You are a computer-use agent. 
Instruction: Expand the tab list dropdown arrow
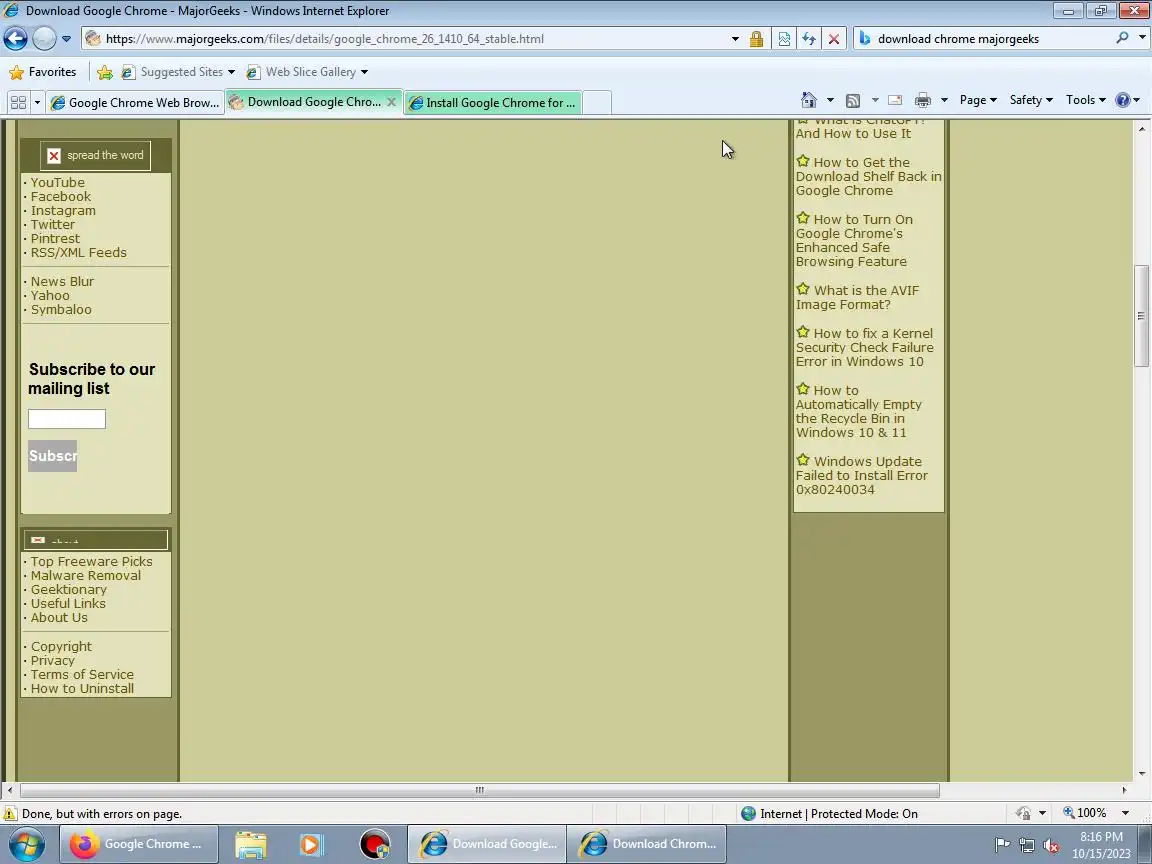click(x=37, y=102)
